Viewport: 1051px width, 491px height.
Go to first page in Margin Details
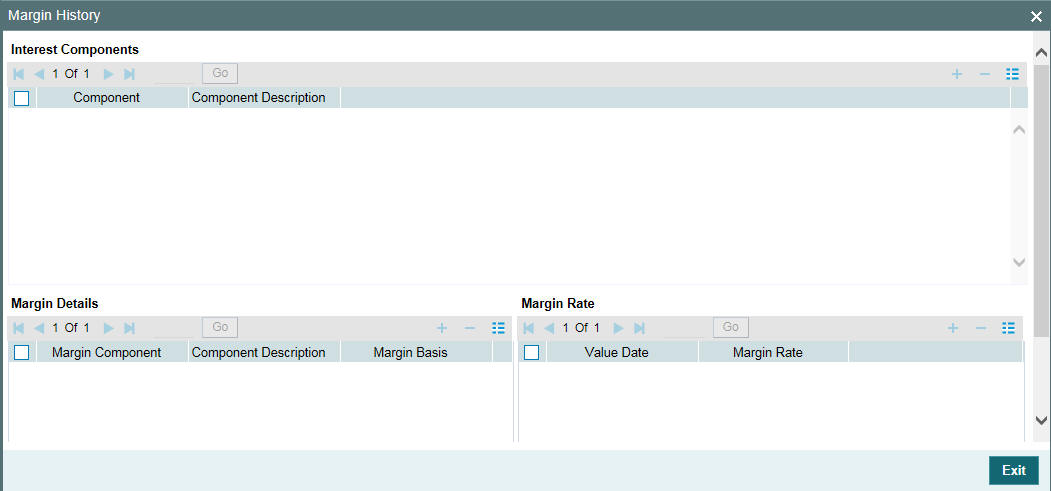click(x=19, y=328)
